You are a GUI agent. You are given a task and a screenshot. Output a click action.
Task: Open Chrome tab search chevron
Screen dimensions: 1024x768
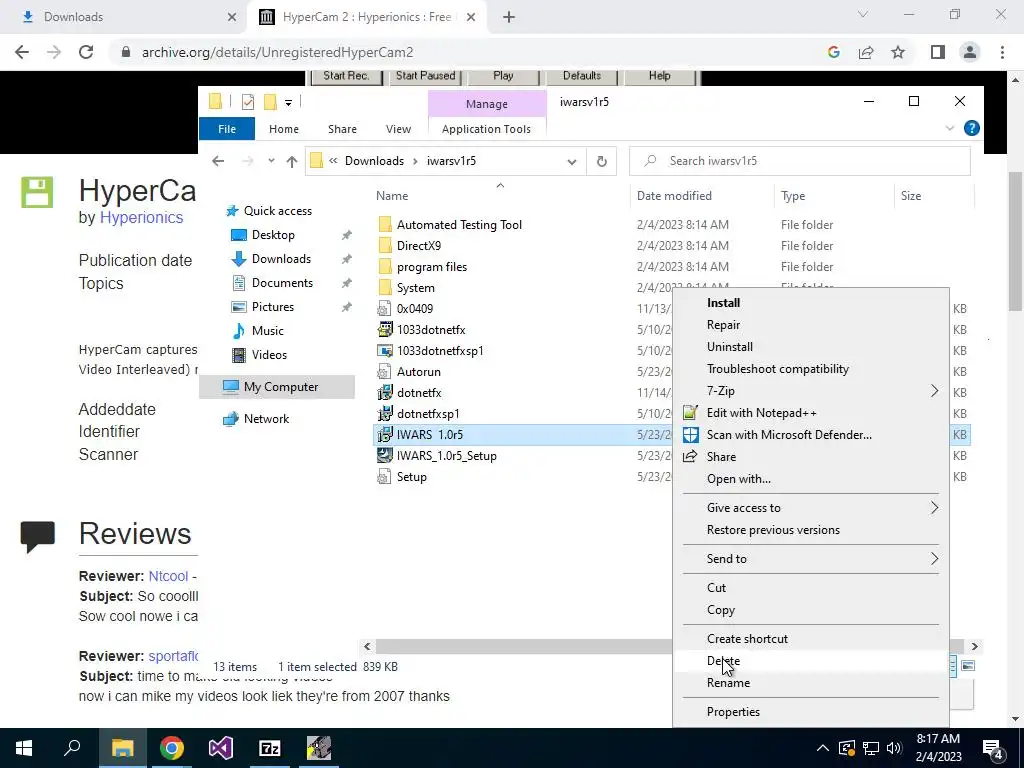863,14
